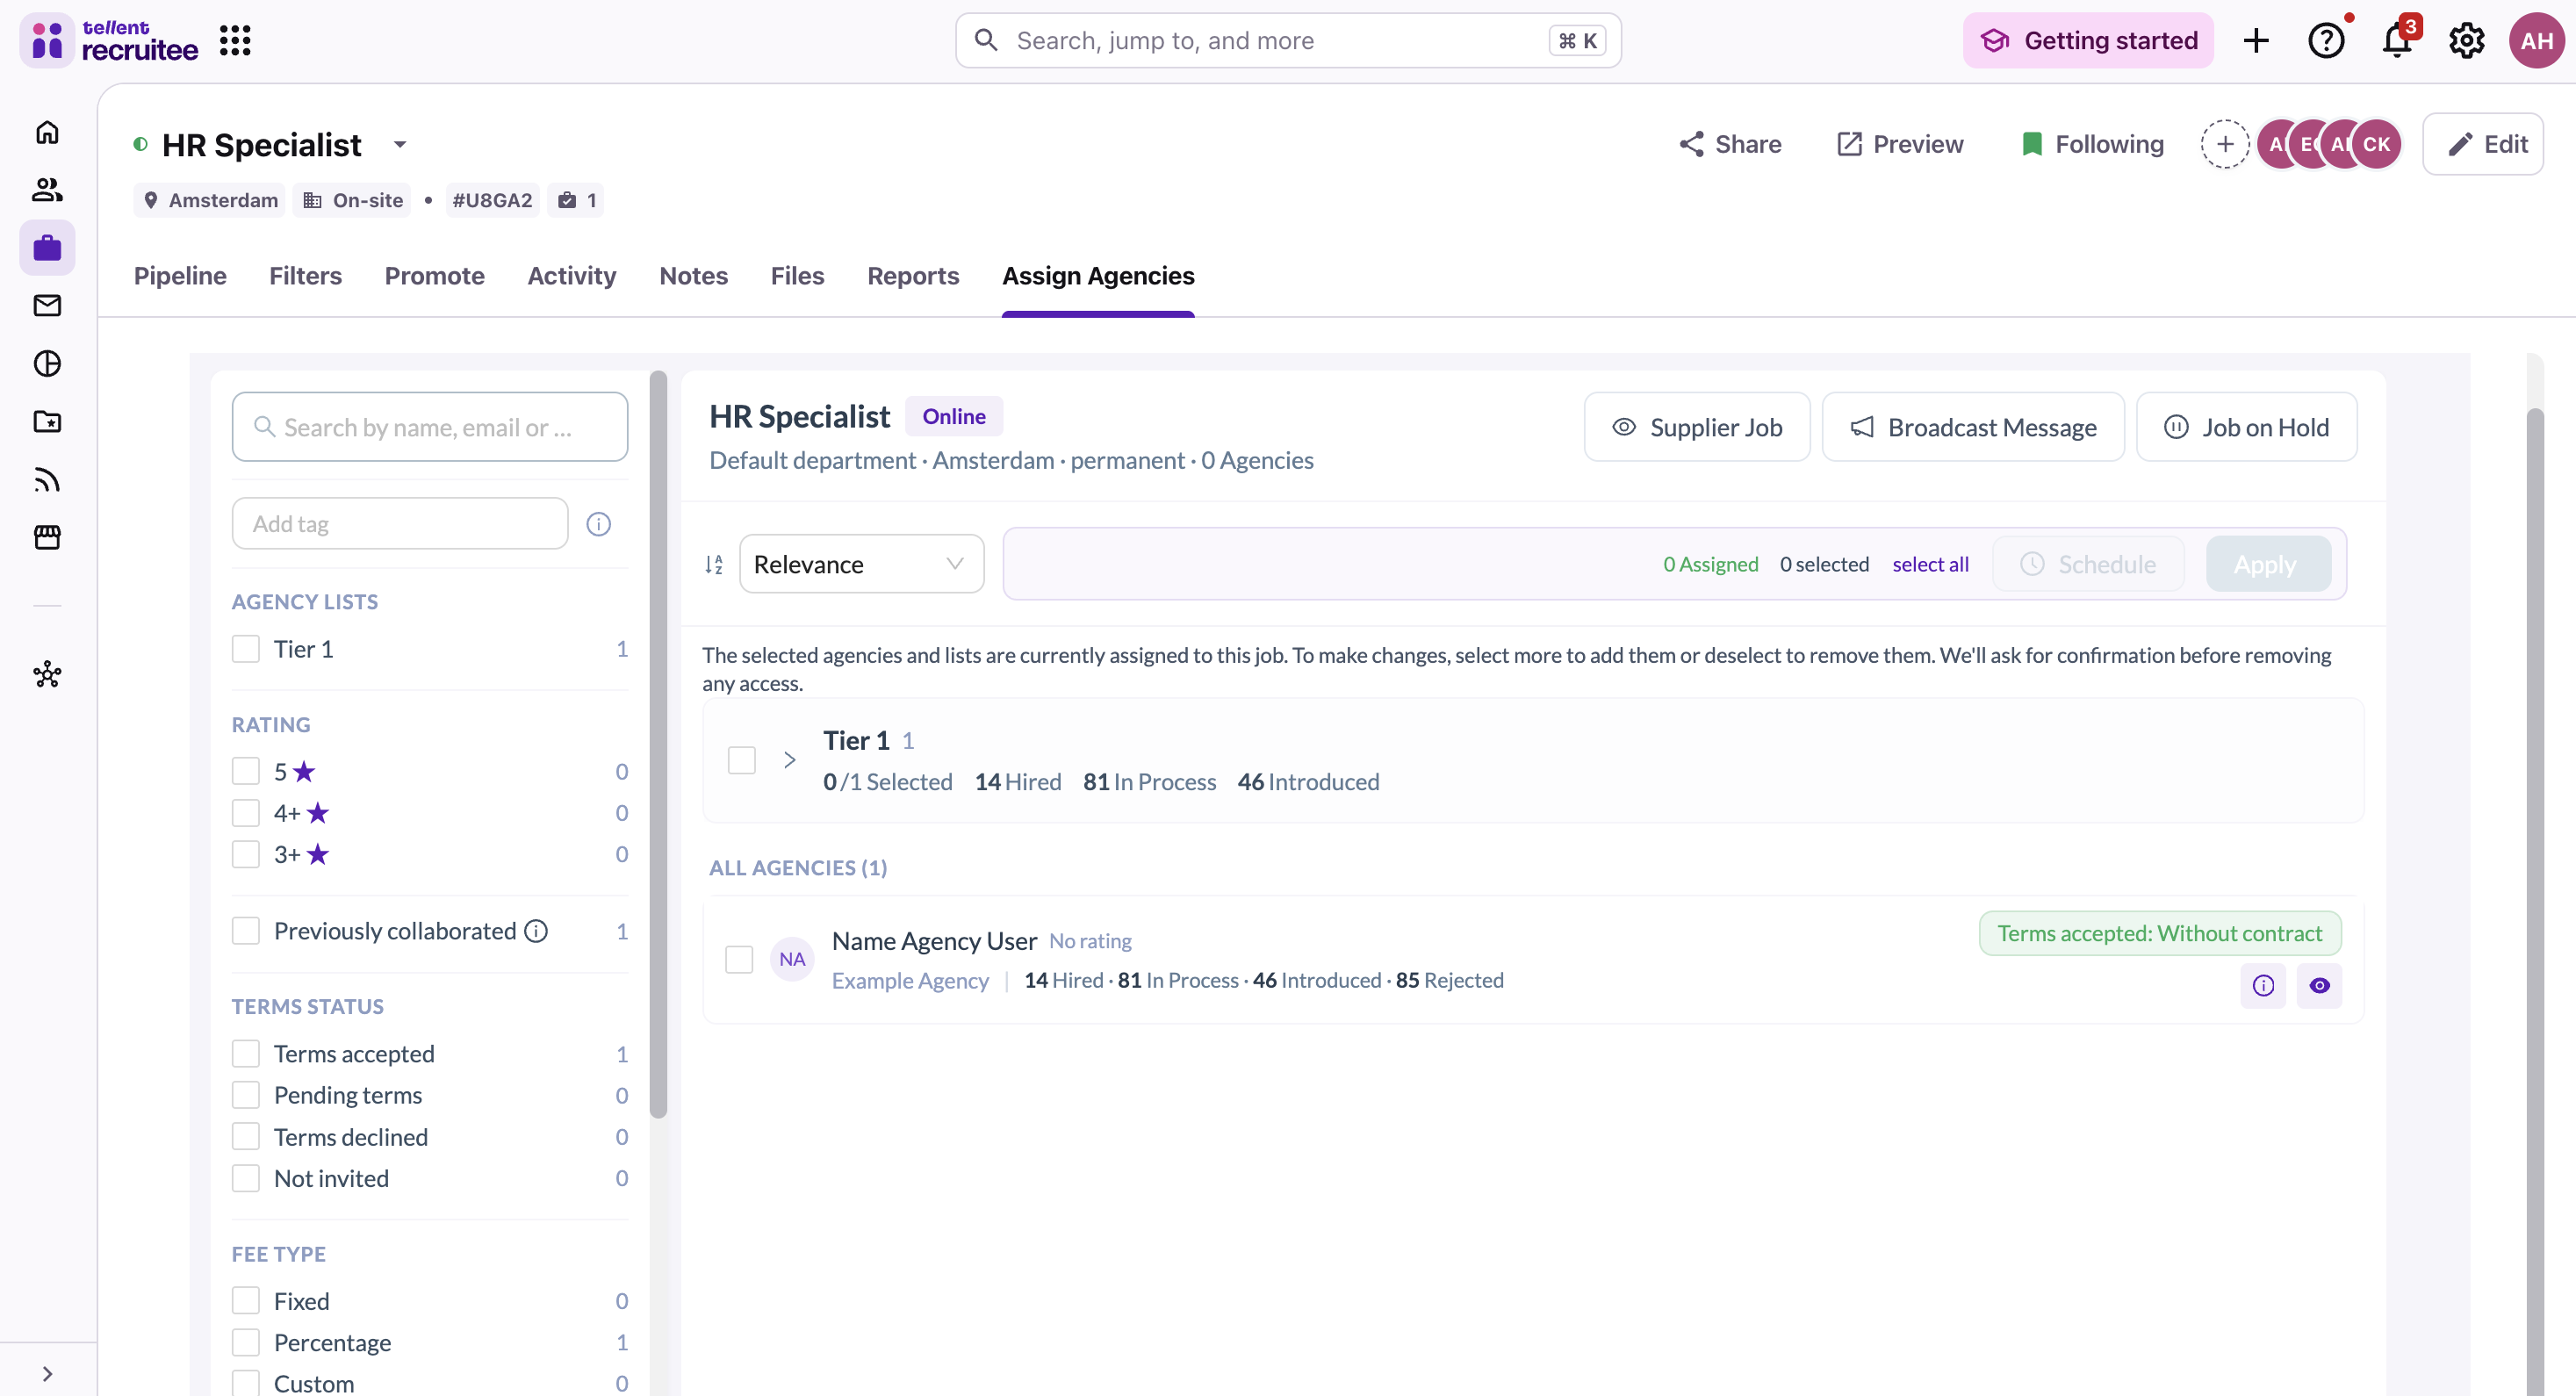Click the Job on Hold button
Screen dimensions: 2576x1396
[x=2247, y=427]
